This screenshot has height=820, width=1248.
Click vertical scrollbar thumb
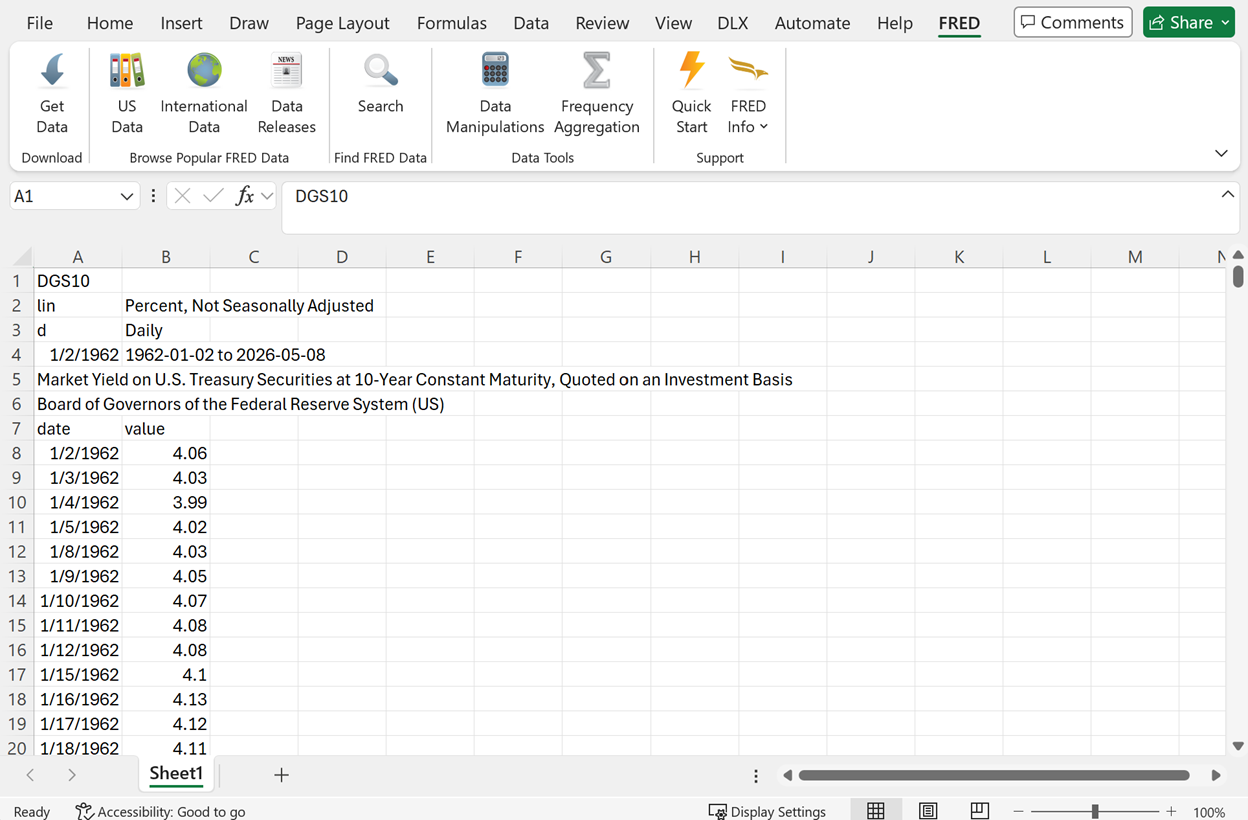pyautogui.click(x=1238, y=276)
